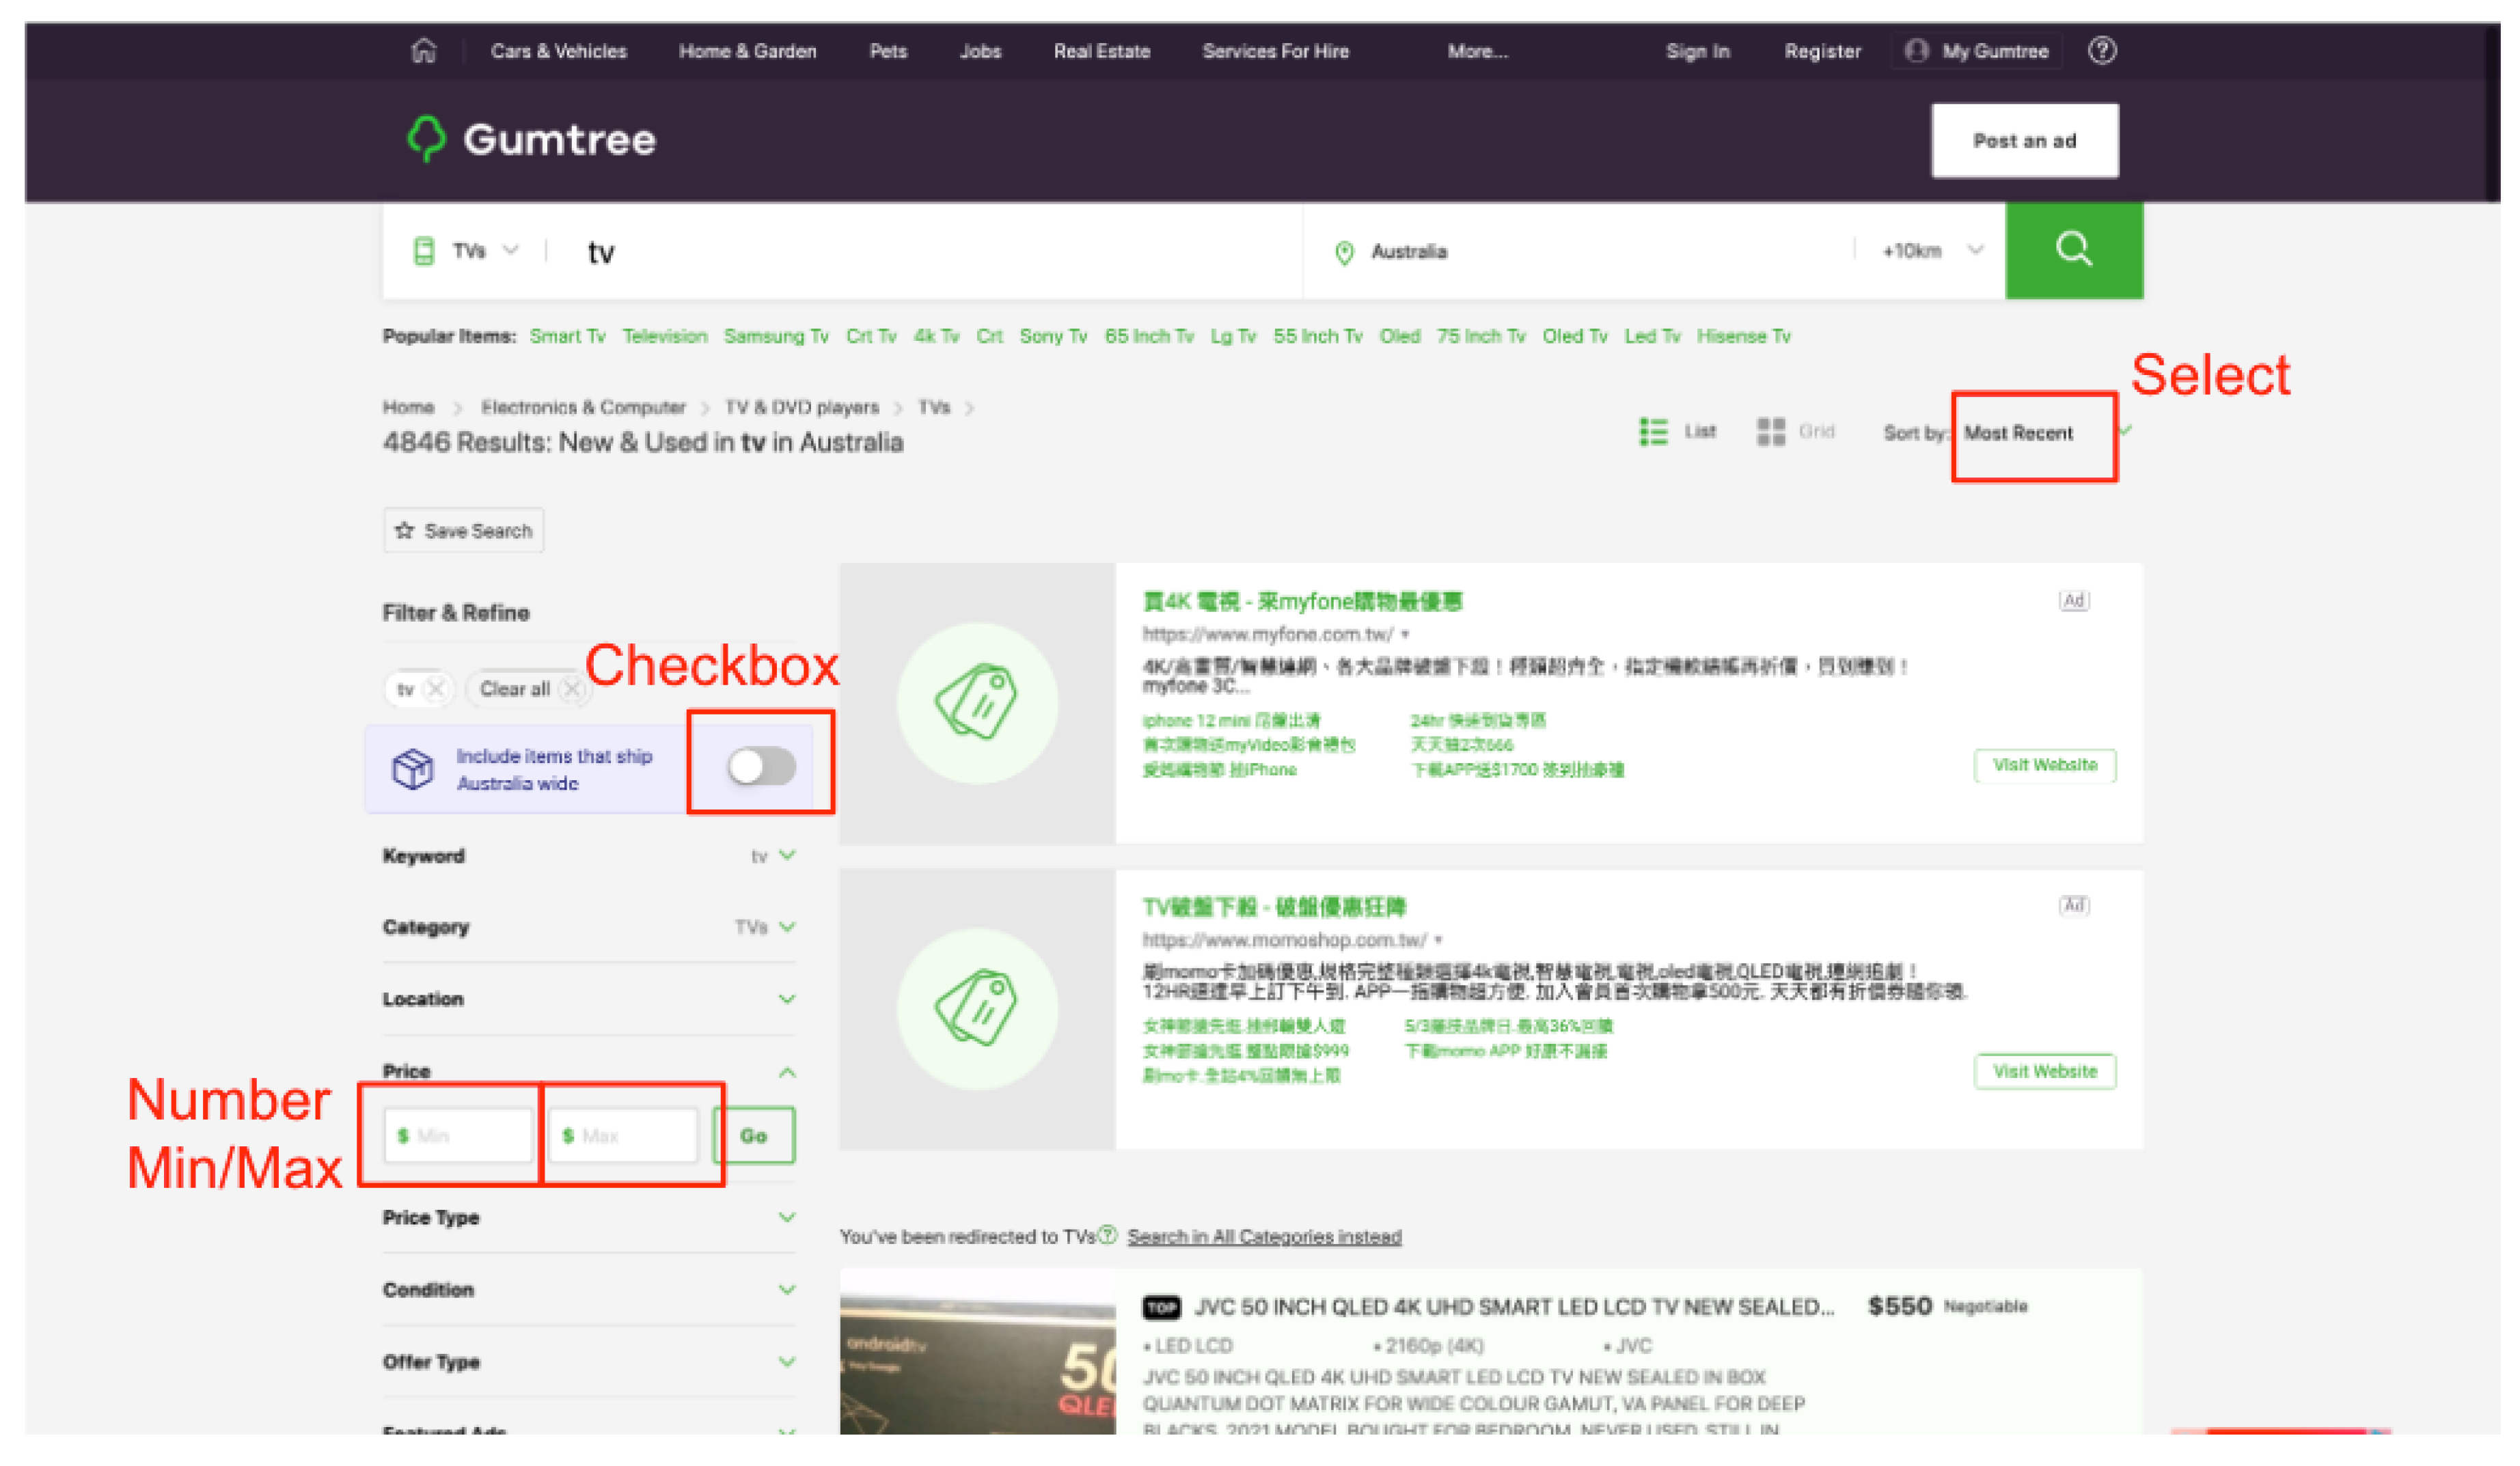Click Search in All Categories instead link
Viewport: 2520px width, 1466px height.
(1264, 1236)
